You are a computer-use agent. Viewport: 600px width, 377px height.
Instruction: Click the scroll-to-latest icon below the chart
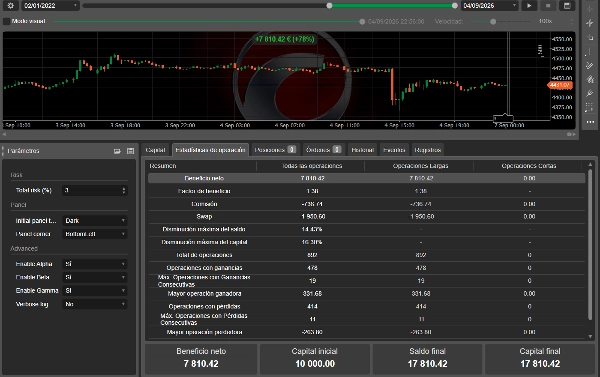pyautogui.click(x=572, y=134)
